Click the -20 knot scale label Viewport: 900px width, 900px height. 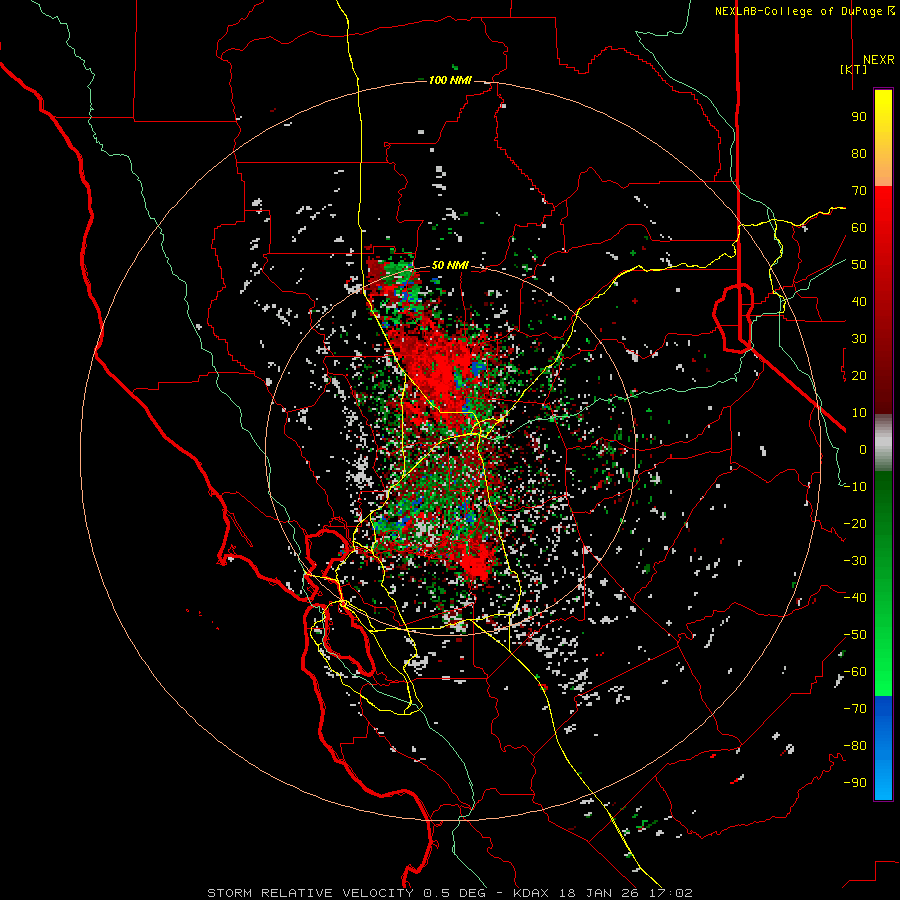coord(855,523)
